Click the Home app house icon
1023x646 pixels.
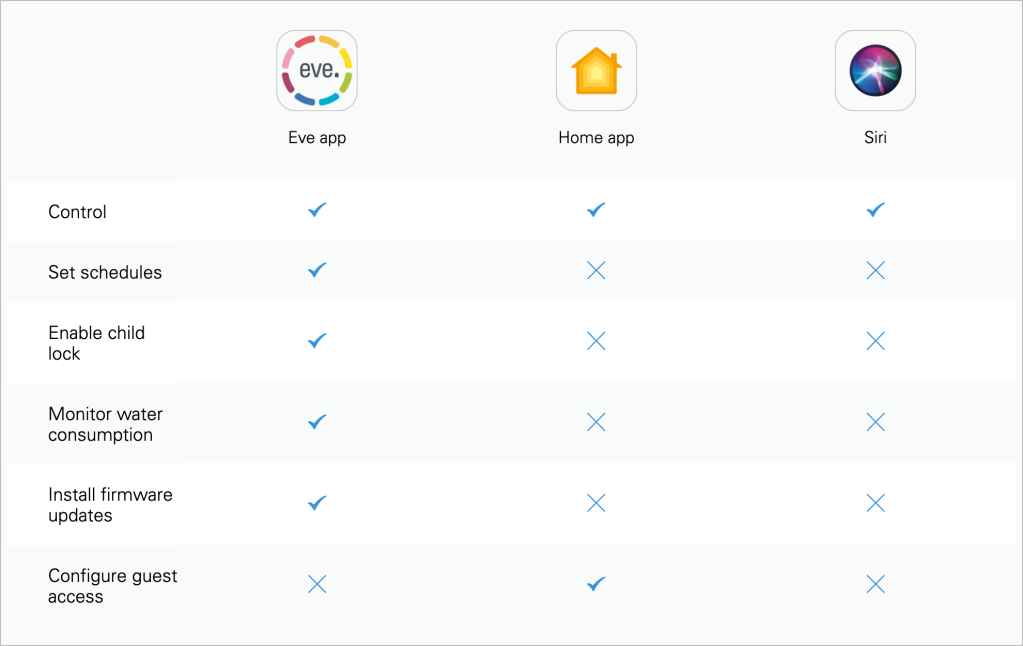[x=596, y=70]
